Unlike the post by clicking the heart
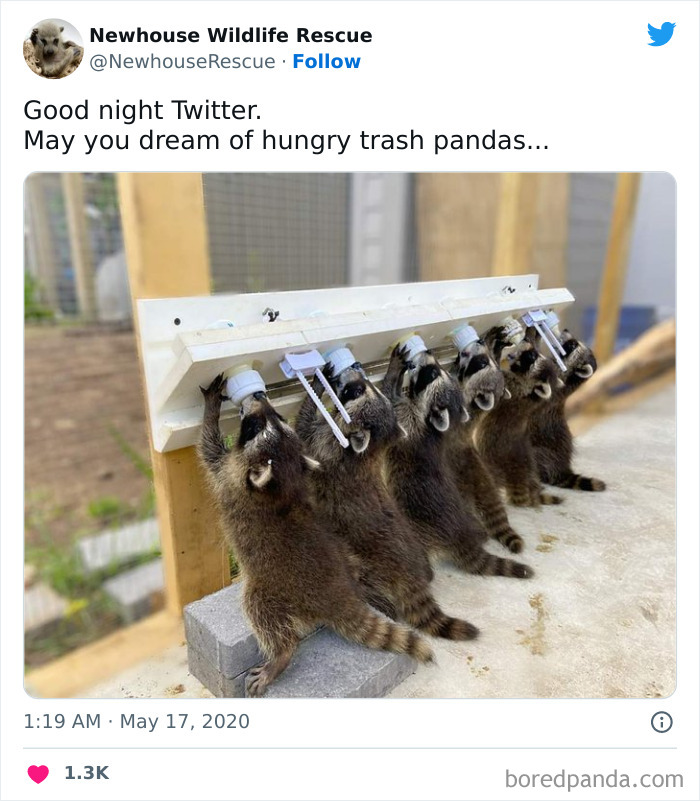 [x=37, y=771]
